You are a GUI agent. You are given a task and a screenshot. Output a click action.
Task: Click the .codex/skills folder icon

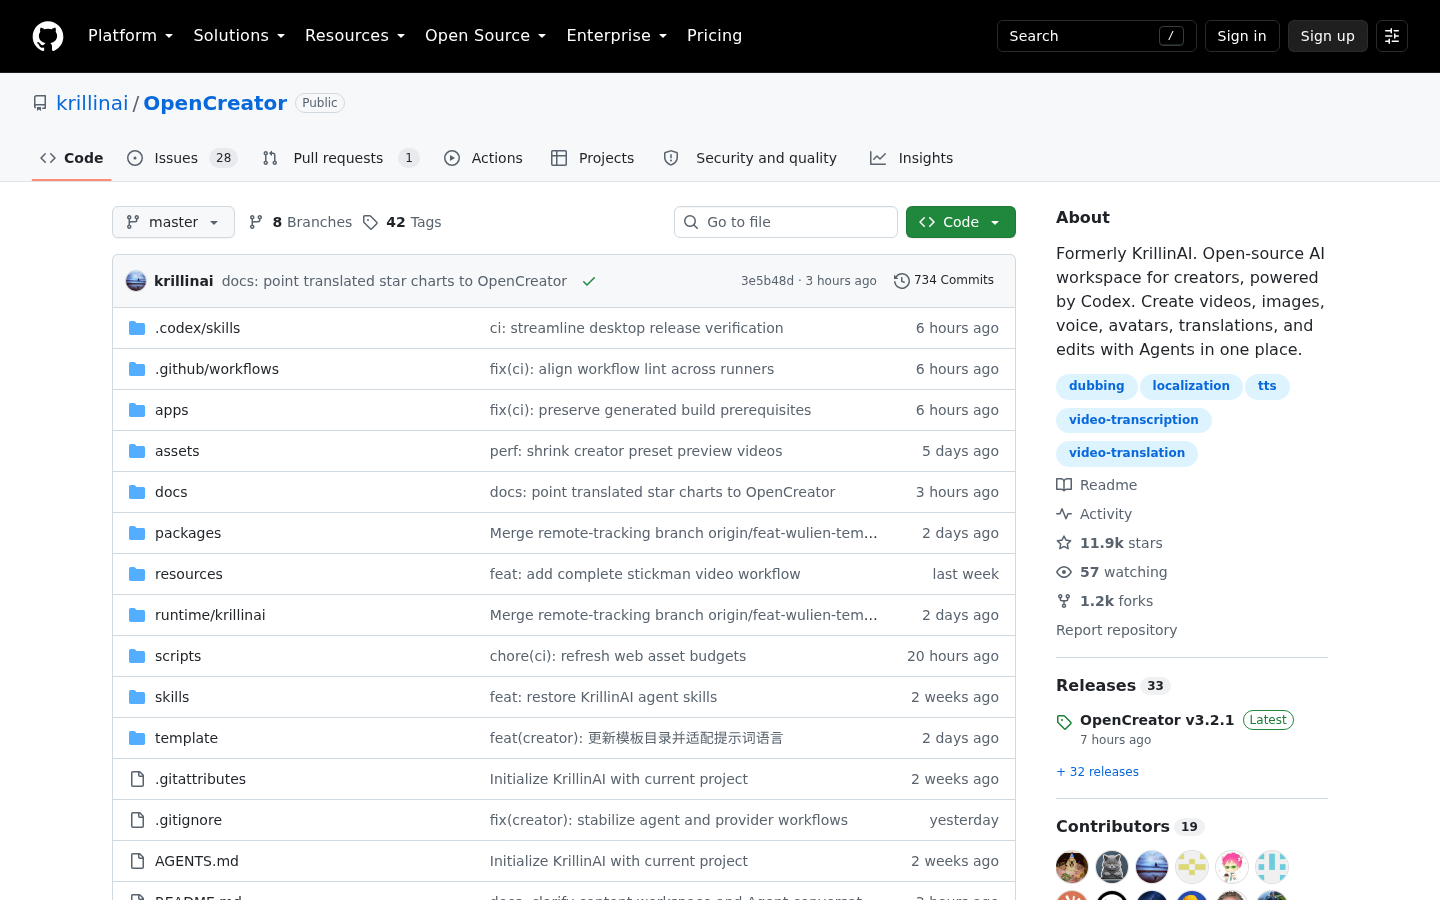click(x=137, y=328)
